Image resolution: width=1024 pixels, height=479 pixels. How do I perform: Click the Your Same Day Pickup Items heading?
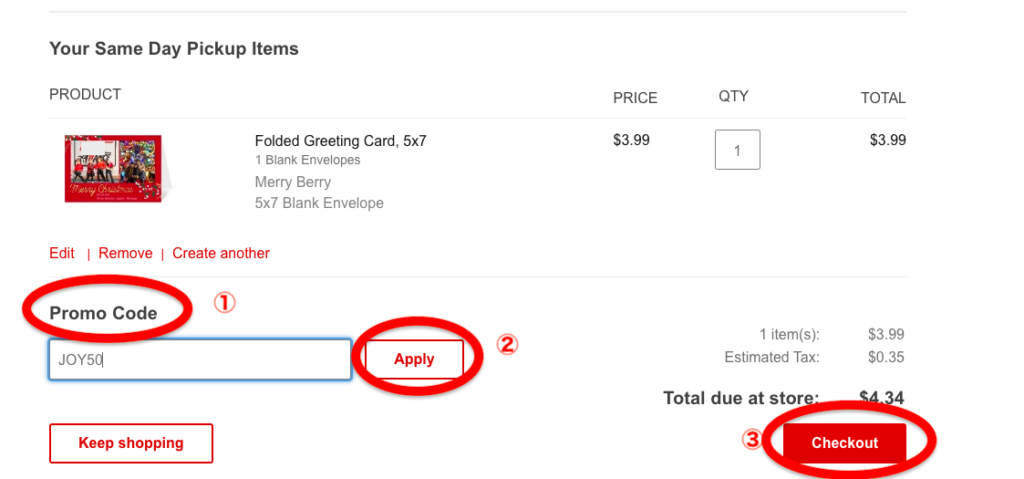coord(174,49)
